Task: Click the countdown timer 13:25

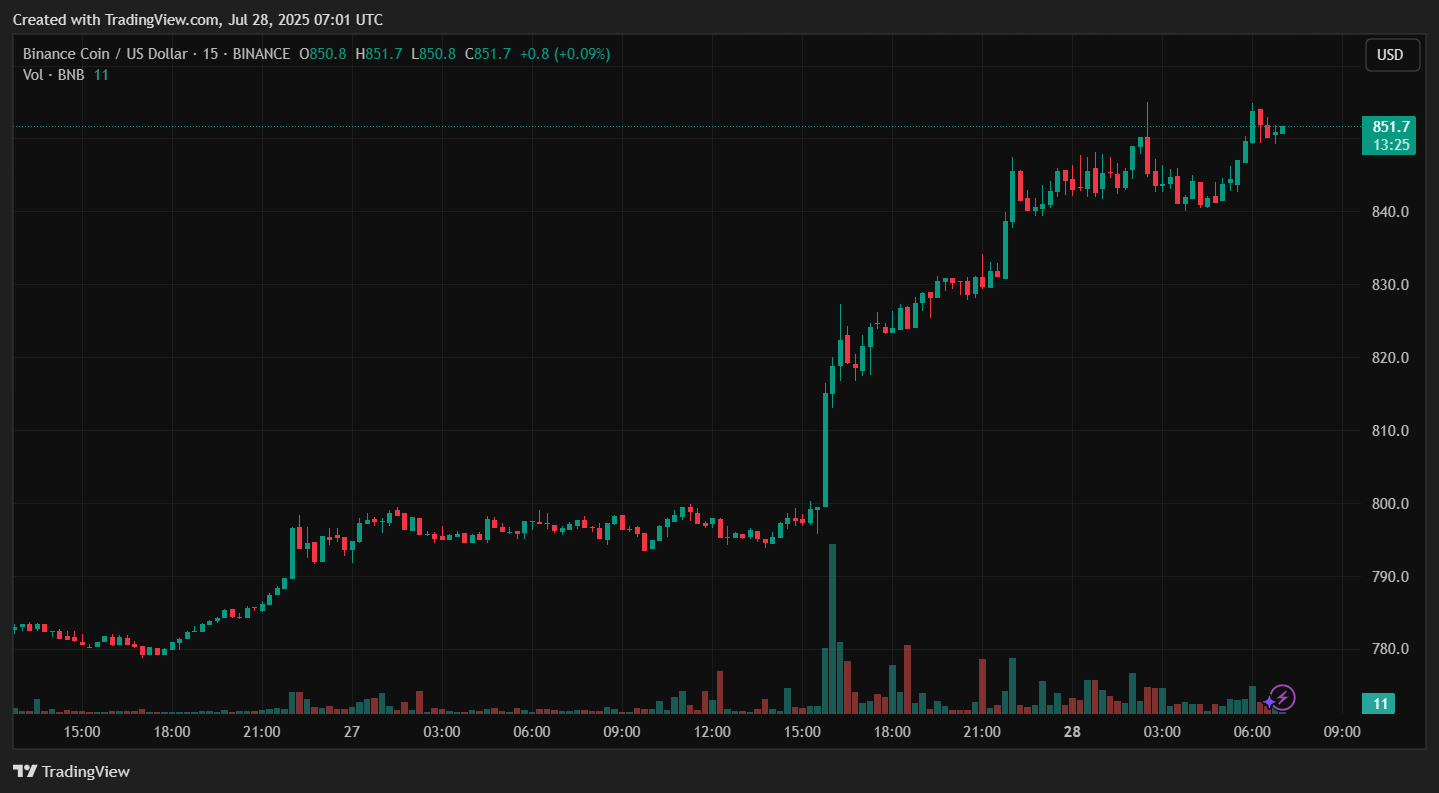Action: click(x=1391, y=145)
